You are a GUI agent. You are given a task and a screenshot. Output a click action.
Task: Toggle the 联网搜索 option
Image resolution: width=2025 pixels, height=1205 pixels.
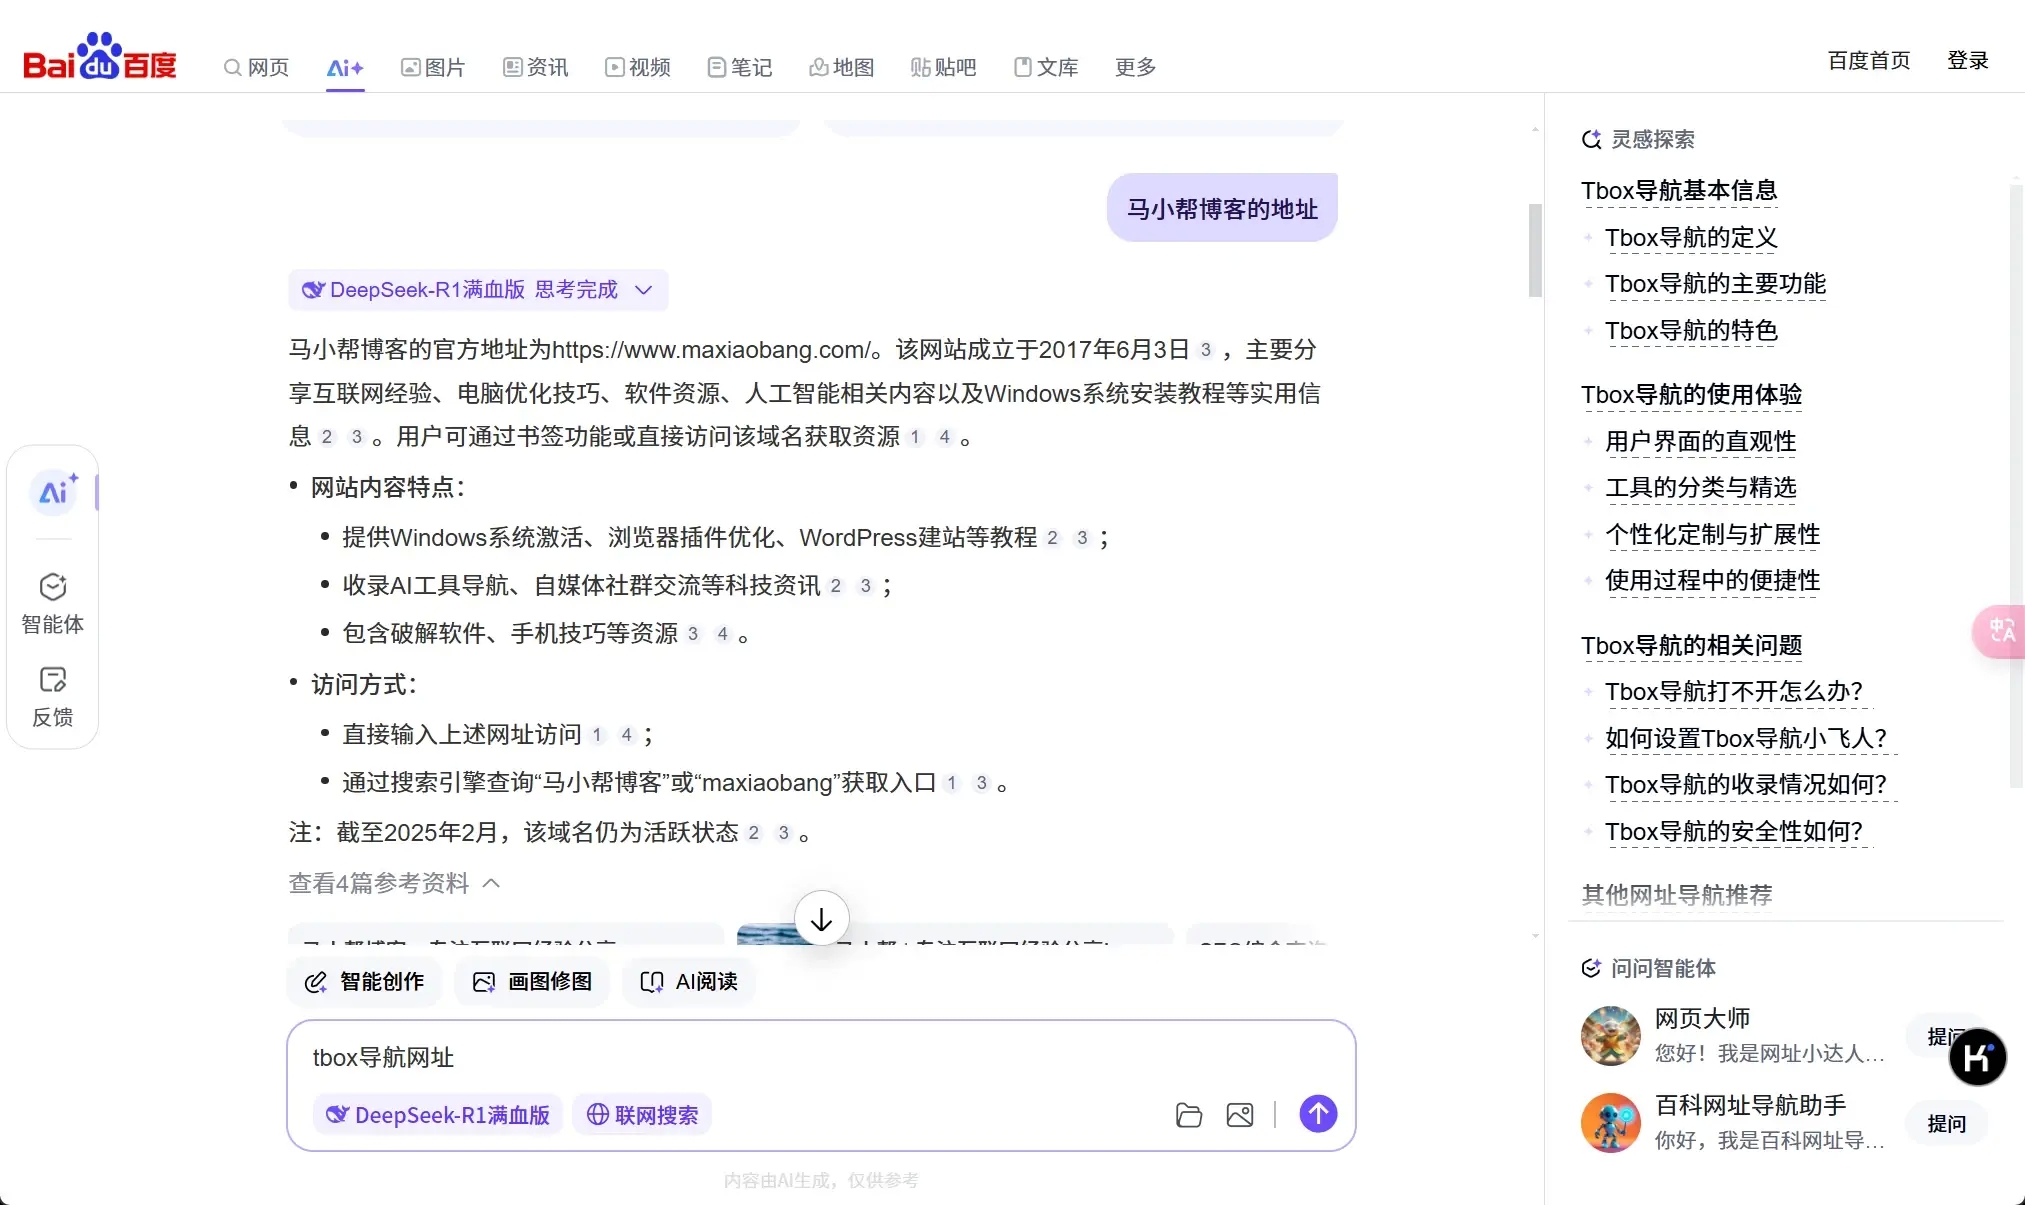coord(642,1115)
